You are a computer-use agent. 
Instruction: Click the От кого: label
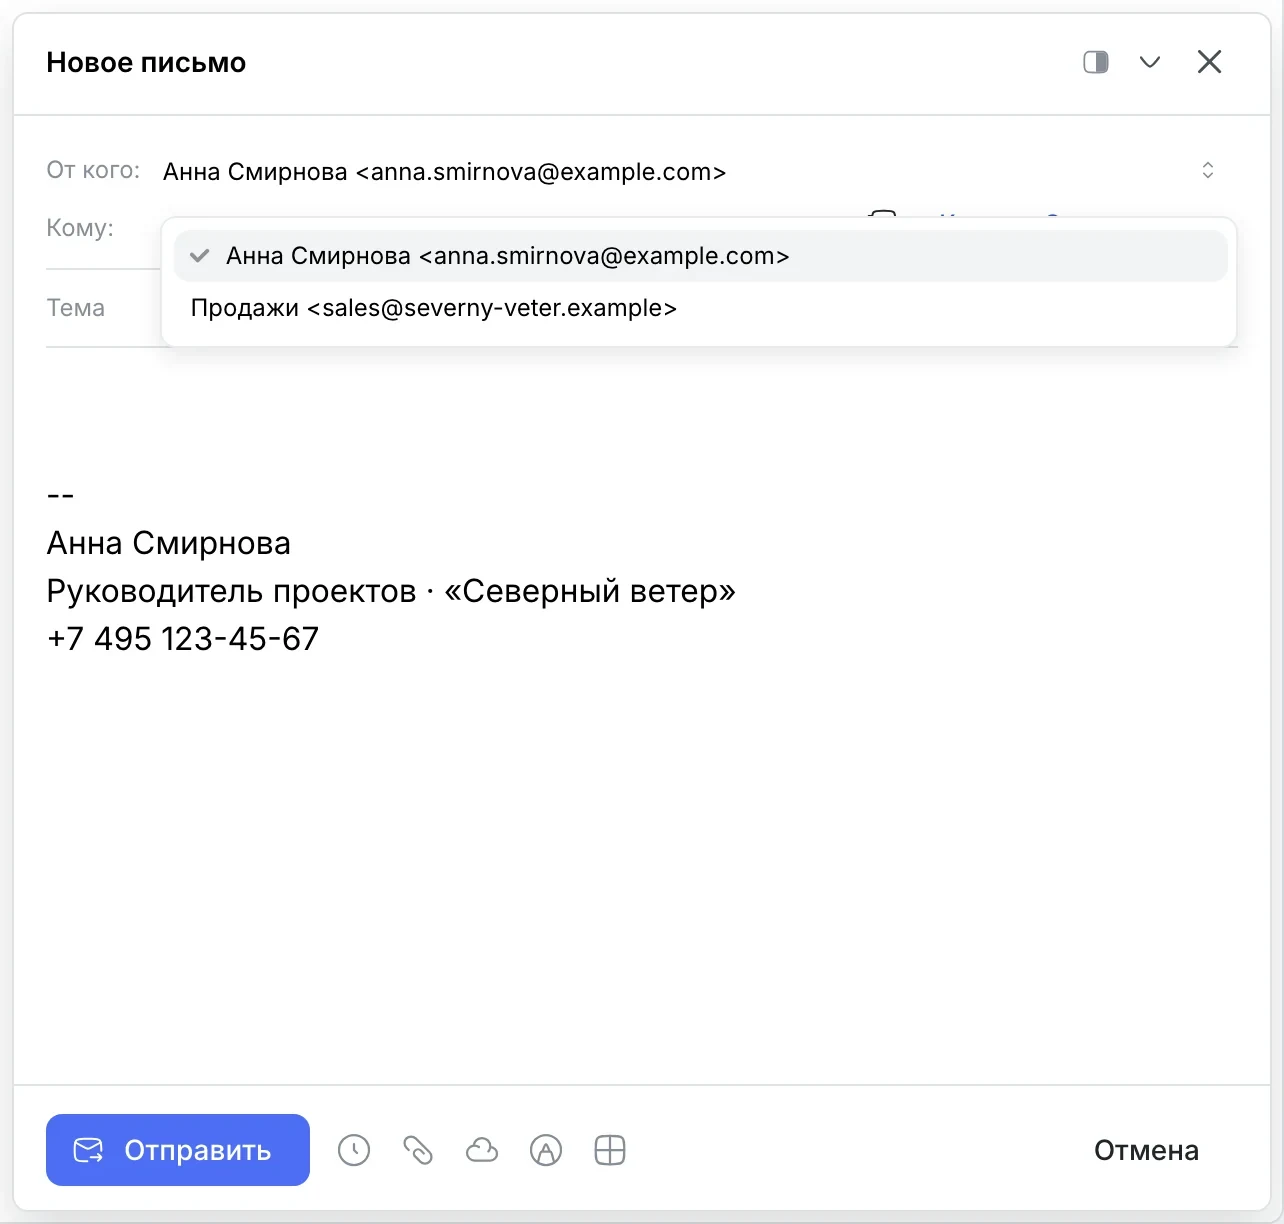tap(93, 170)
